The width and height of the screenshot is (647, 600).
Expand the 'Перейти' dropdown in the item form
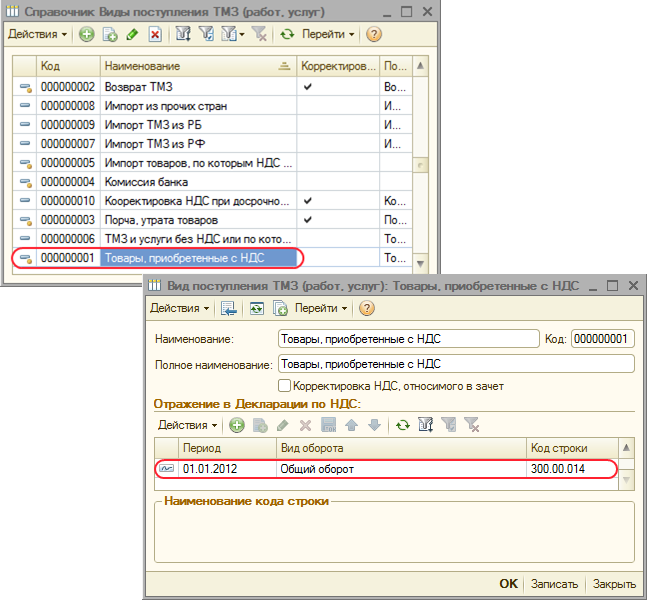(x=324, y=308)
